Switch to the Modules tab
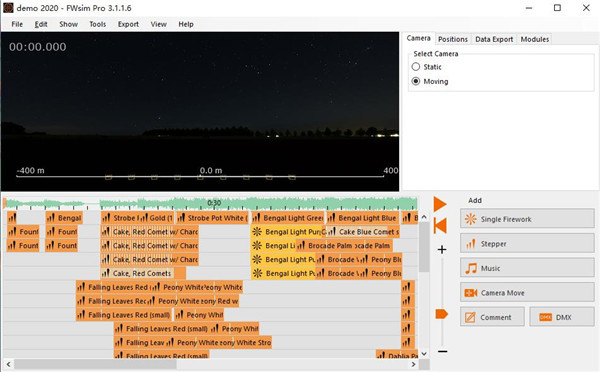 click(x=535, y=39)
